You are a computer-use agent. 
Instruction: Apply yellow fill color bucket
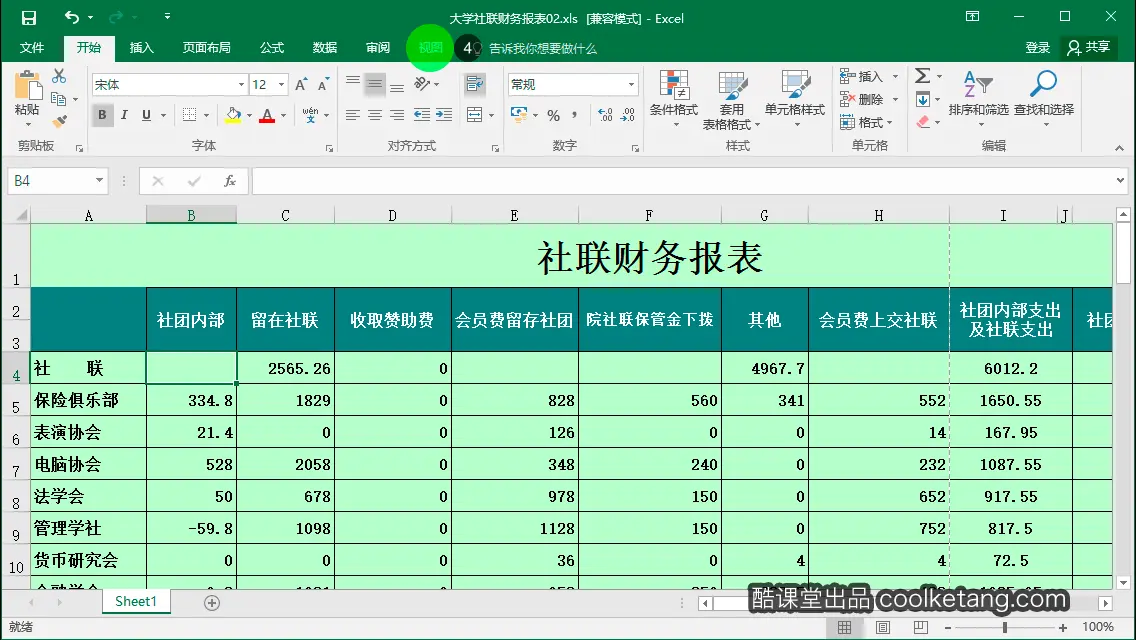tap(233, 115)
